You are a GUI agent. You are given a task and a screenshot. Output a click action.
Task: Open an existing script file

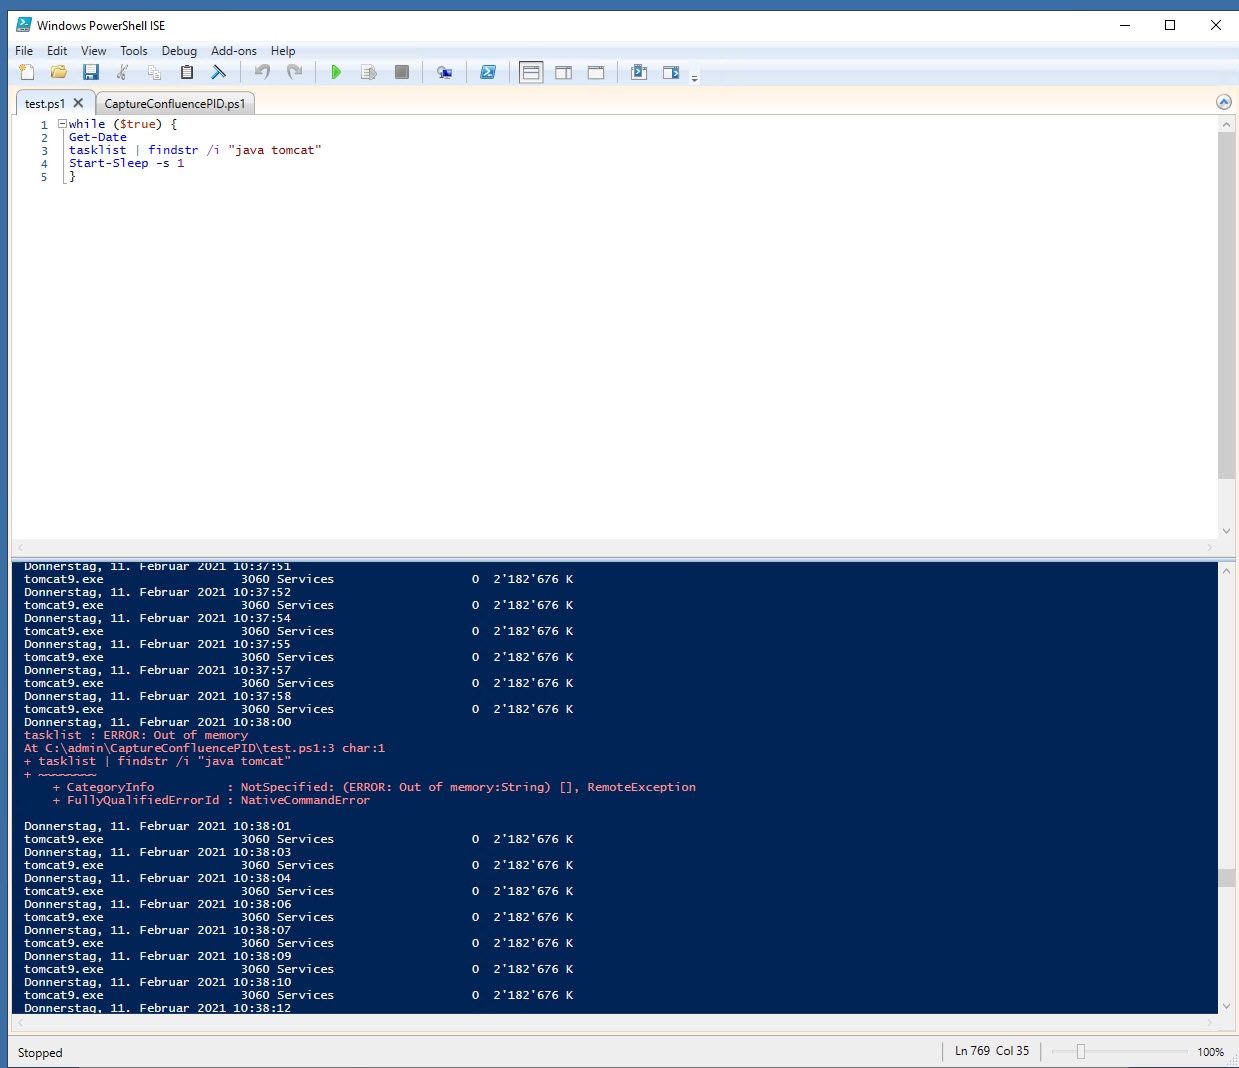pos(59,72)
